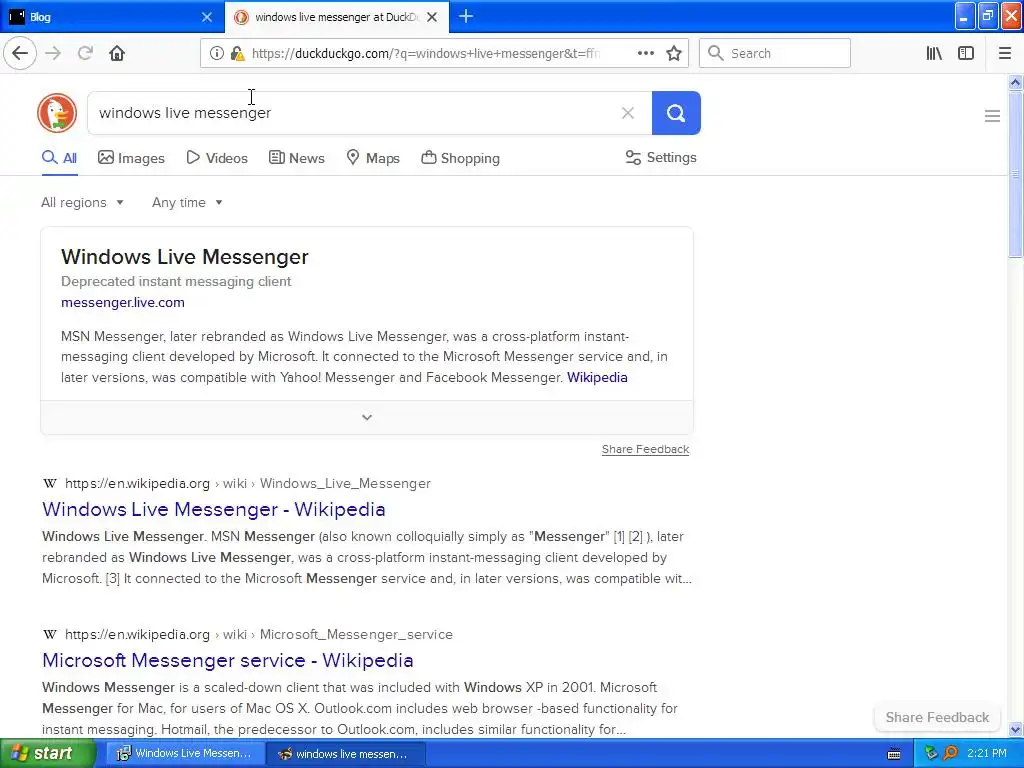
Task: Go to the Firefox Home page
Action: point(117,53)
